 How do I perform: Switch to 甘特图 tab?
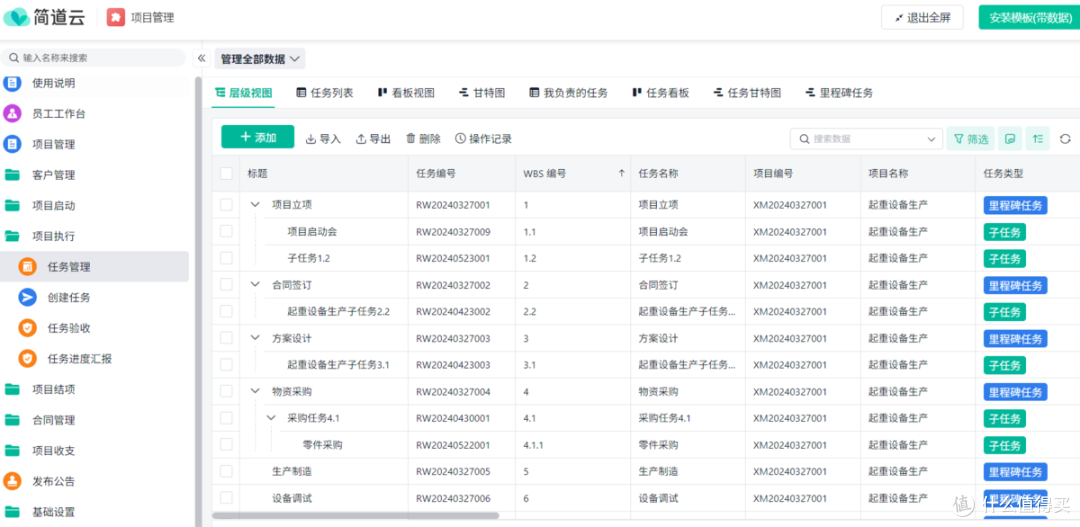[x=482, y=93]
